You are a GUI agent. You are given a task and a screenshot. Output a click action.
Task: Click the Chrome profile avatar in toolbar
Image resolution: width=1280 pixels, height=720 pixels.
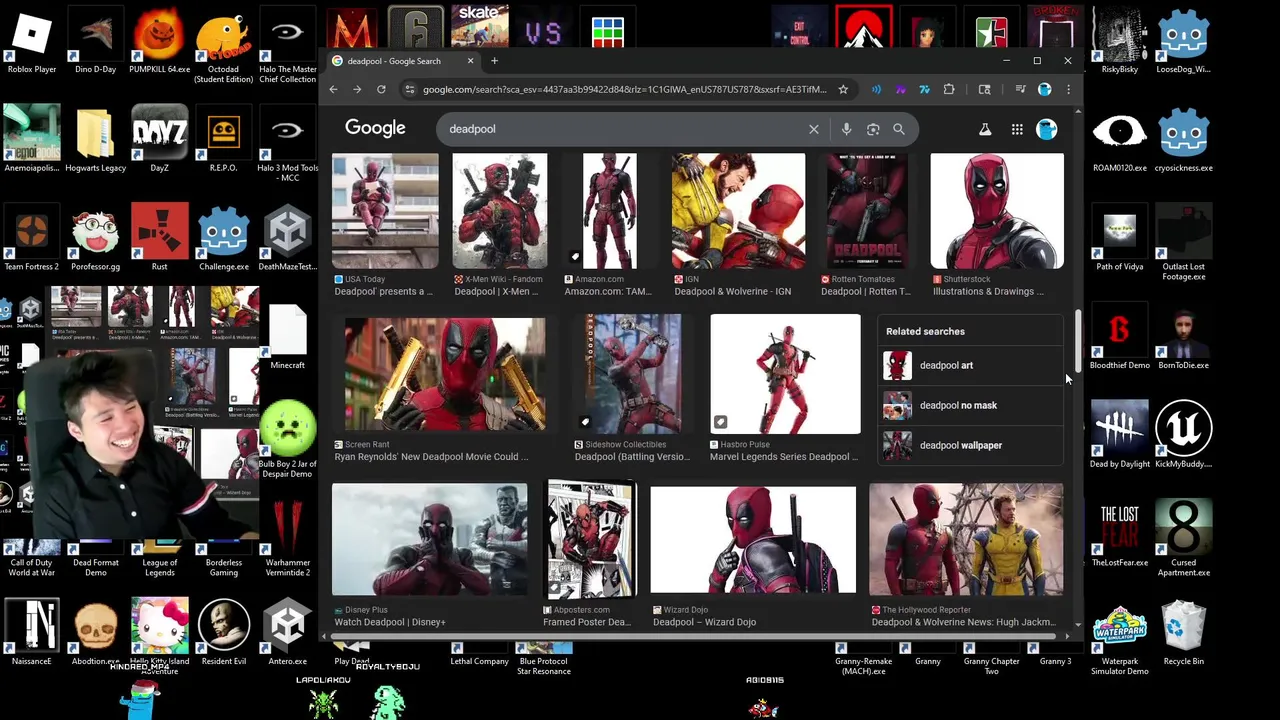point(1044,89)
